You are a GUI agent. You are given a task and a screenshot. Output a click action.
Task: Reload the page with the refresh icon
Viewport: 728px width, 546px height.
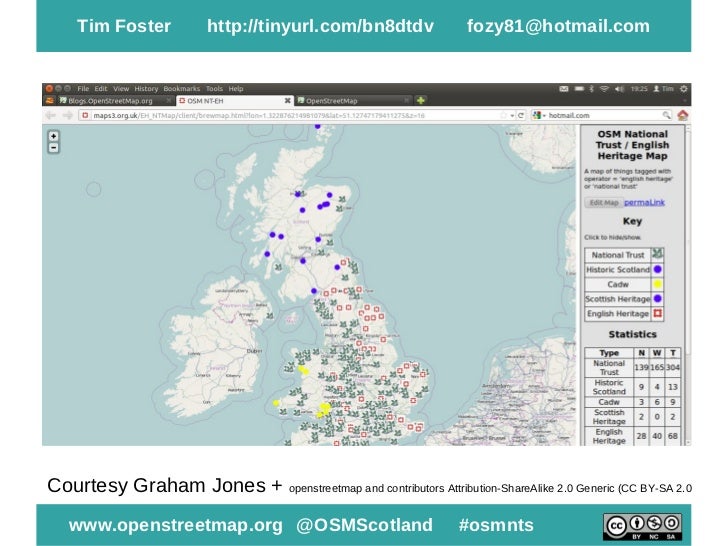(521, 115)
